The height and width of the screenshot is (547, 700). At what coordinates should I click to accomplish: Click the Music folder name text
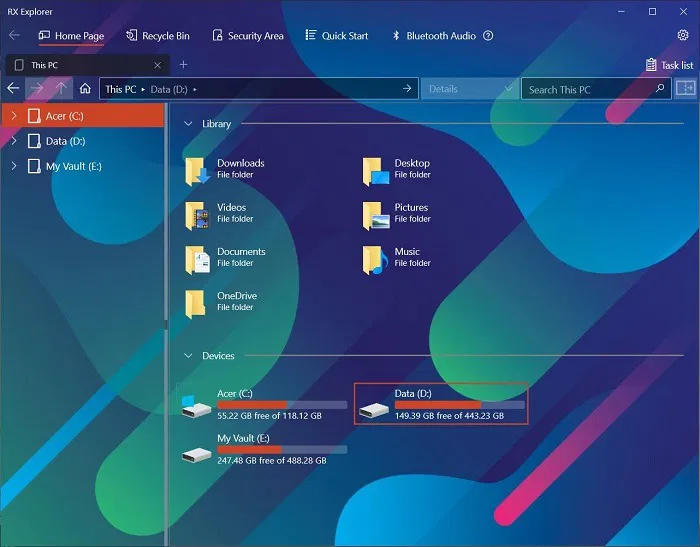tap(407, 251)
